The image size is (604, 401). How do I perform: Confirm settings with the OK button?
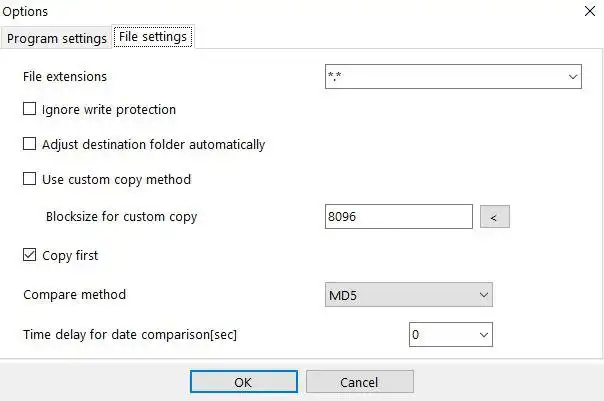243,382
